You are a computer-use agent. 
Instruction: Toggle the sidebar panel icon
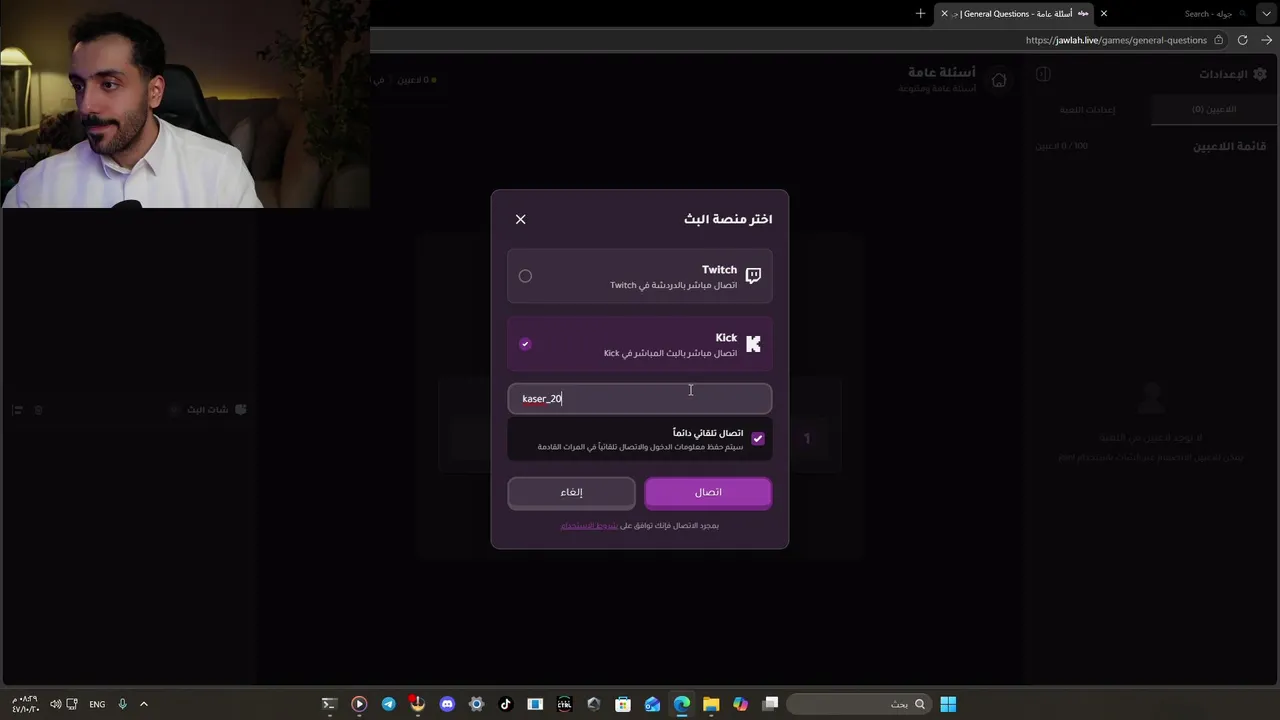tap(1043, 74)
